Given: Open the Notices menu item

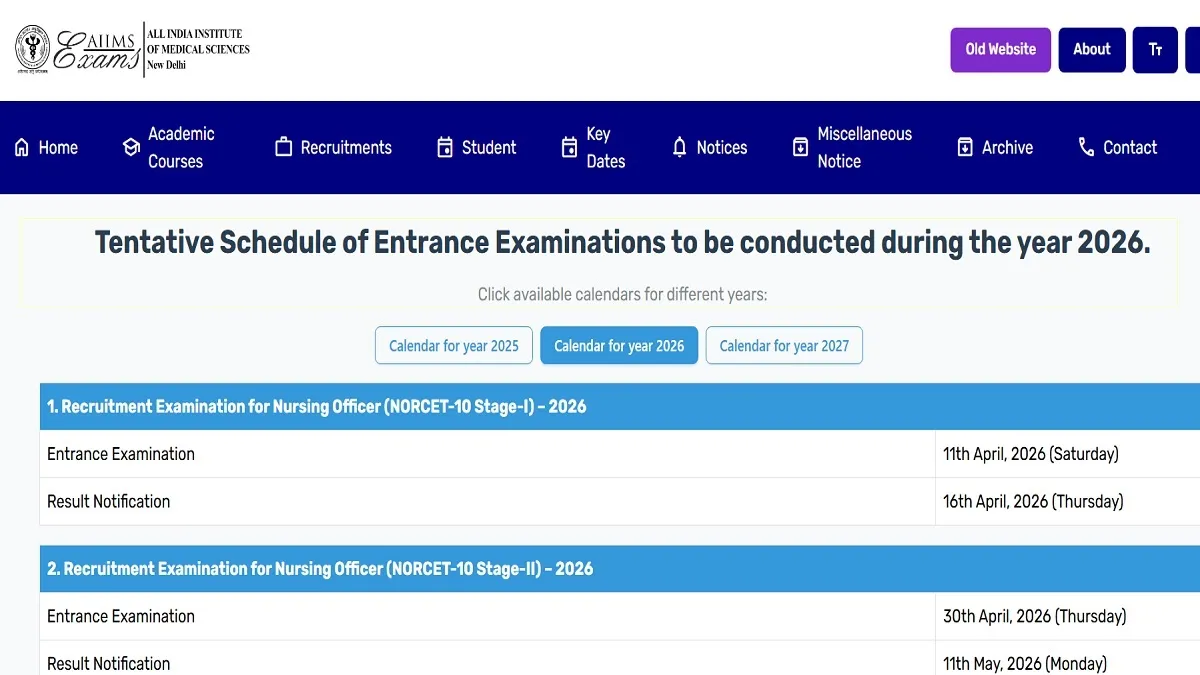Looking at the screenshot, I should [721, 148].
